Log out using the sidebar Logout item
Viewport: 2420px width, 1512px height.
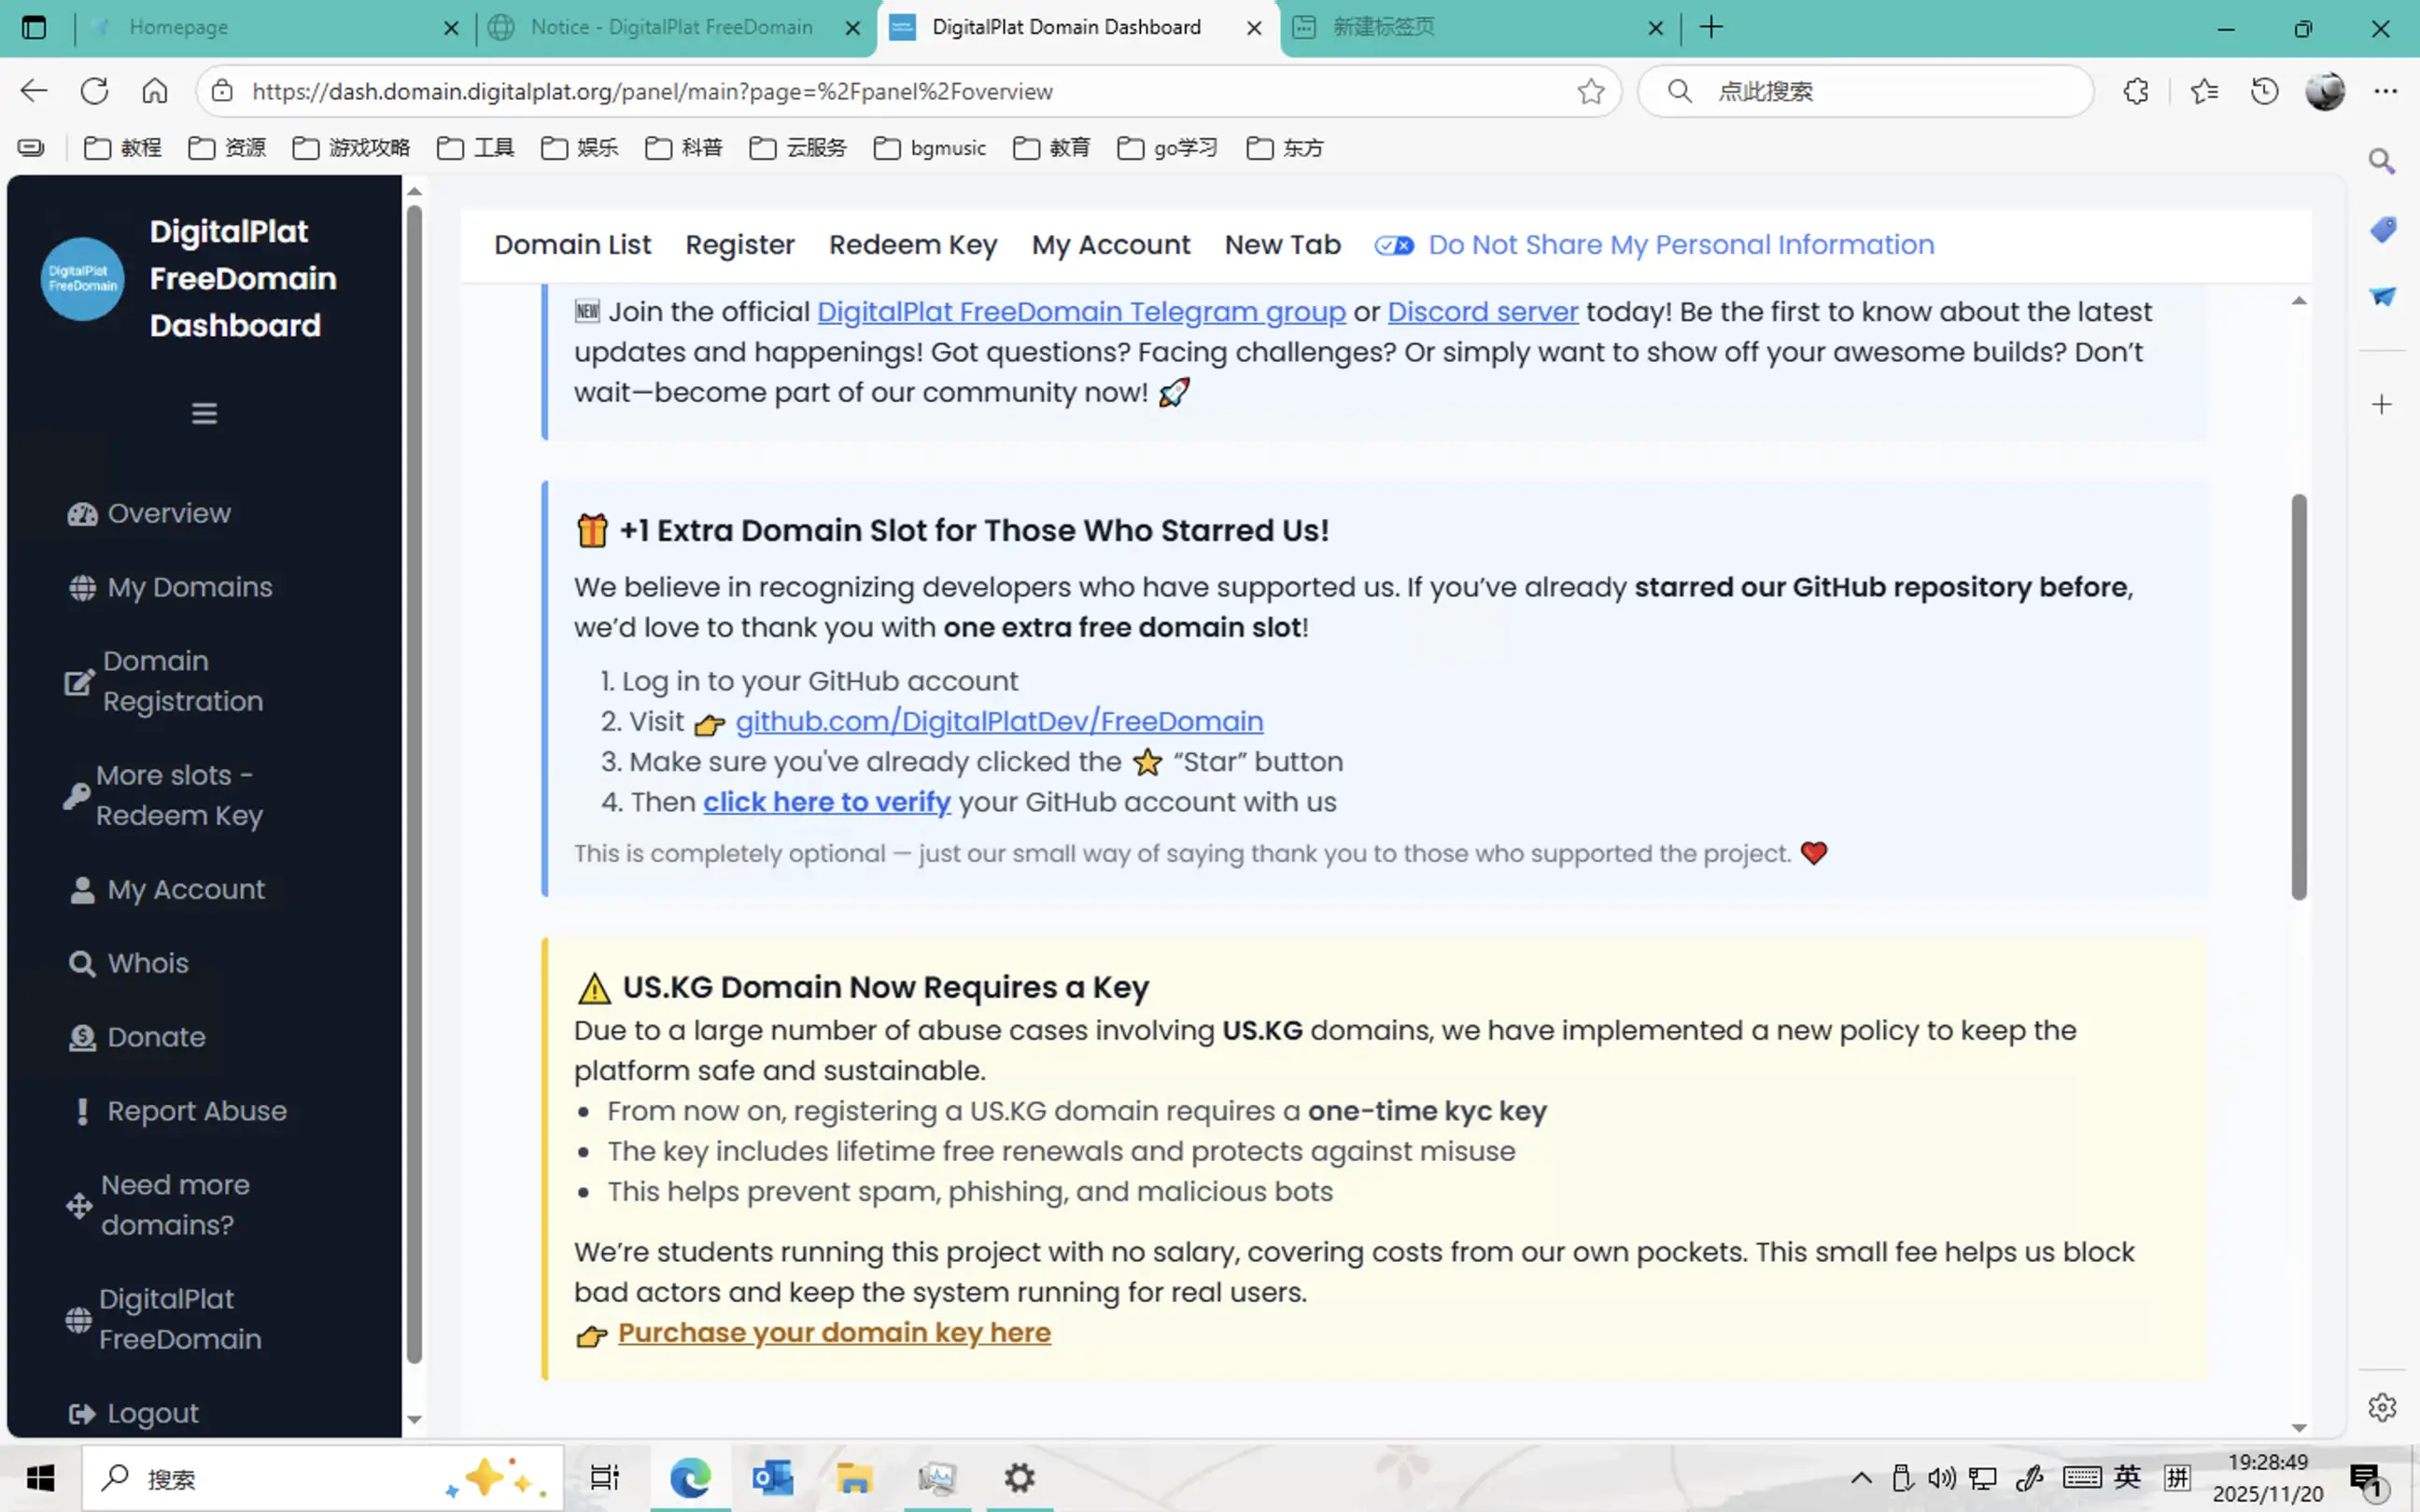point(152,1413)
